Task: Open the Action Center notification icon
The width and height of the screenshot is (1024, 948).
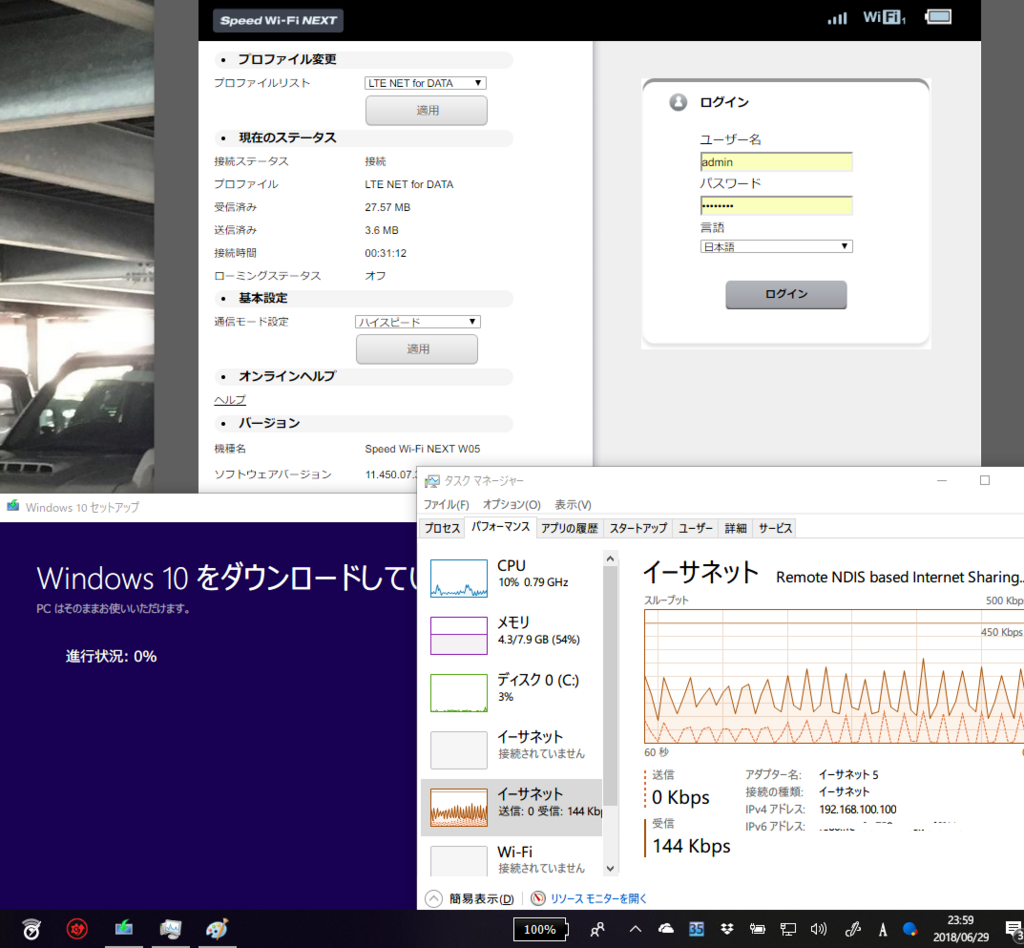Action: pyautogui.click(x=1012, y=929)
